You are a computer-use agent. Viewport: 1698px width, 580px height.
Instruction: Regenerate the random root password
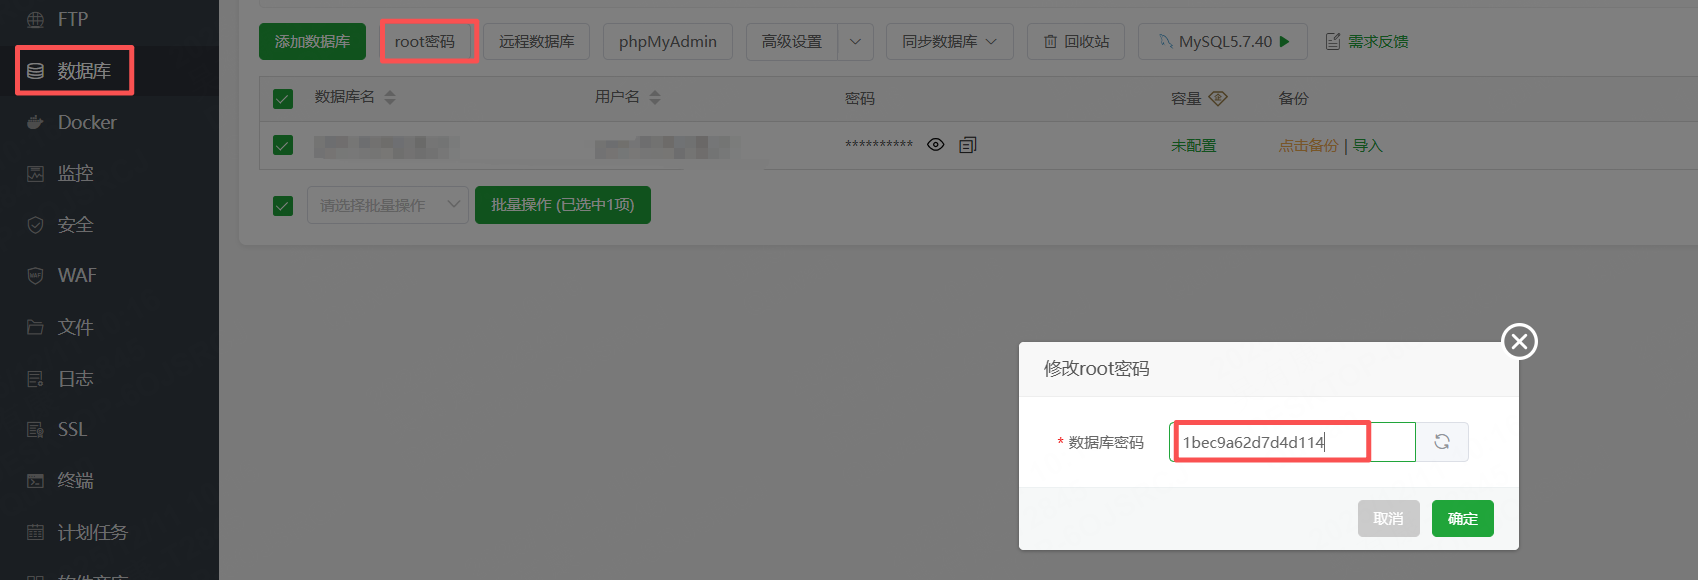point(1442,442)
